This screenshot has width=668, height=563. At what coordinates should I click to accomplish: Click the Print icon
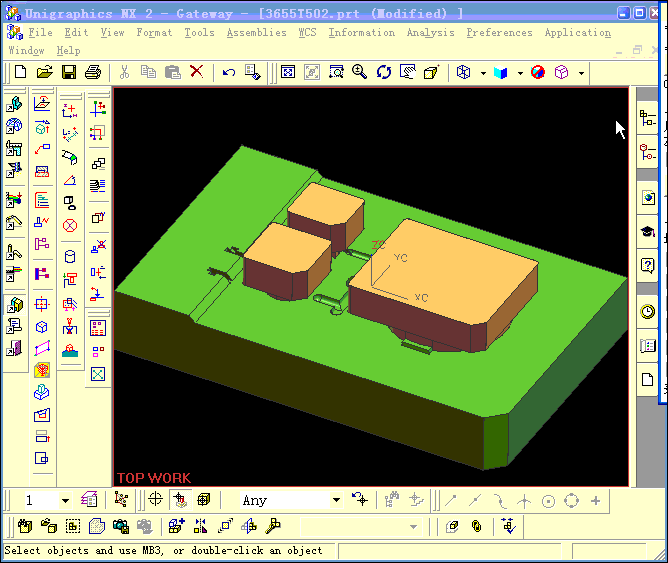pos(93,72)
